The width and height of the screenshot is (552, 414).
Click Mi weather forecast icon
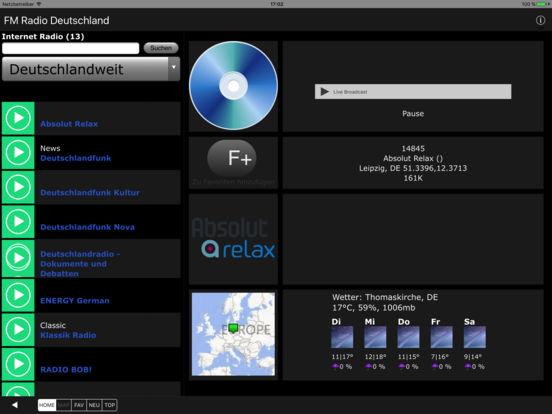click(375, 337)
